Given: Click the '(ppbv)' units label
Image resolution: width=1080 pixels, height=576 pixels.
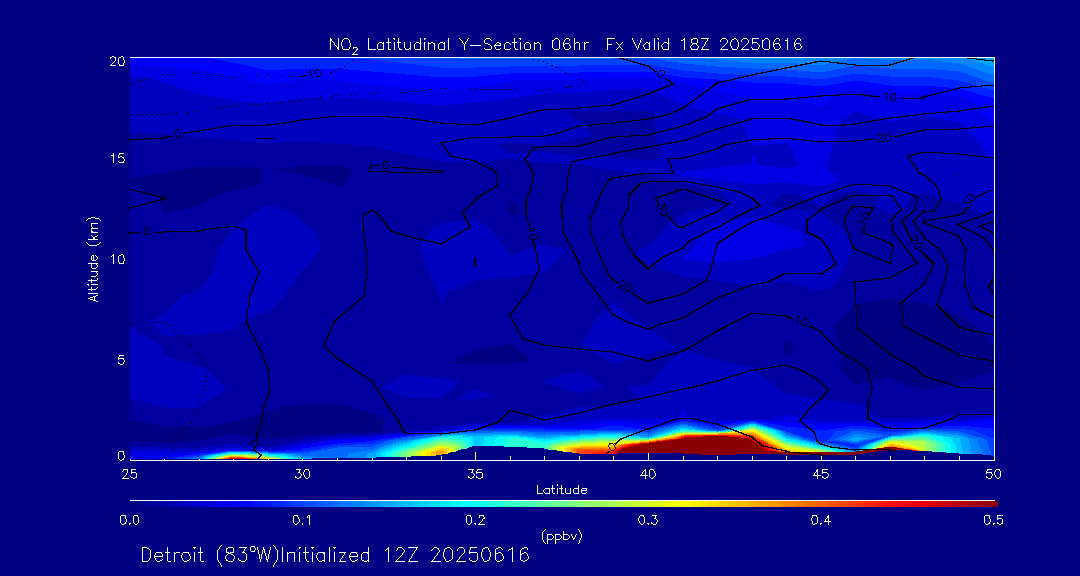Looking at the screenshot, I should point(562,536).
